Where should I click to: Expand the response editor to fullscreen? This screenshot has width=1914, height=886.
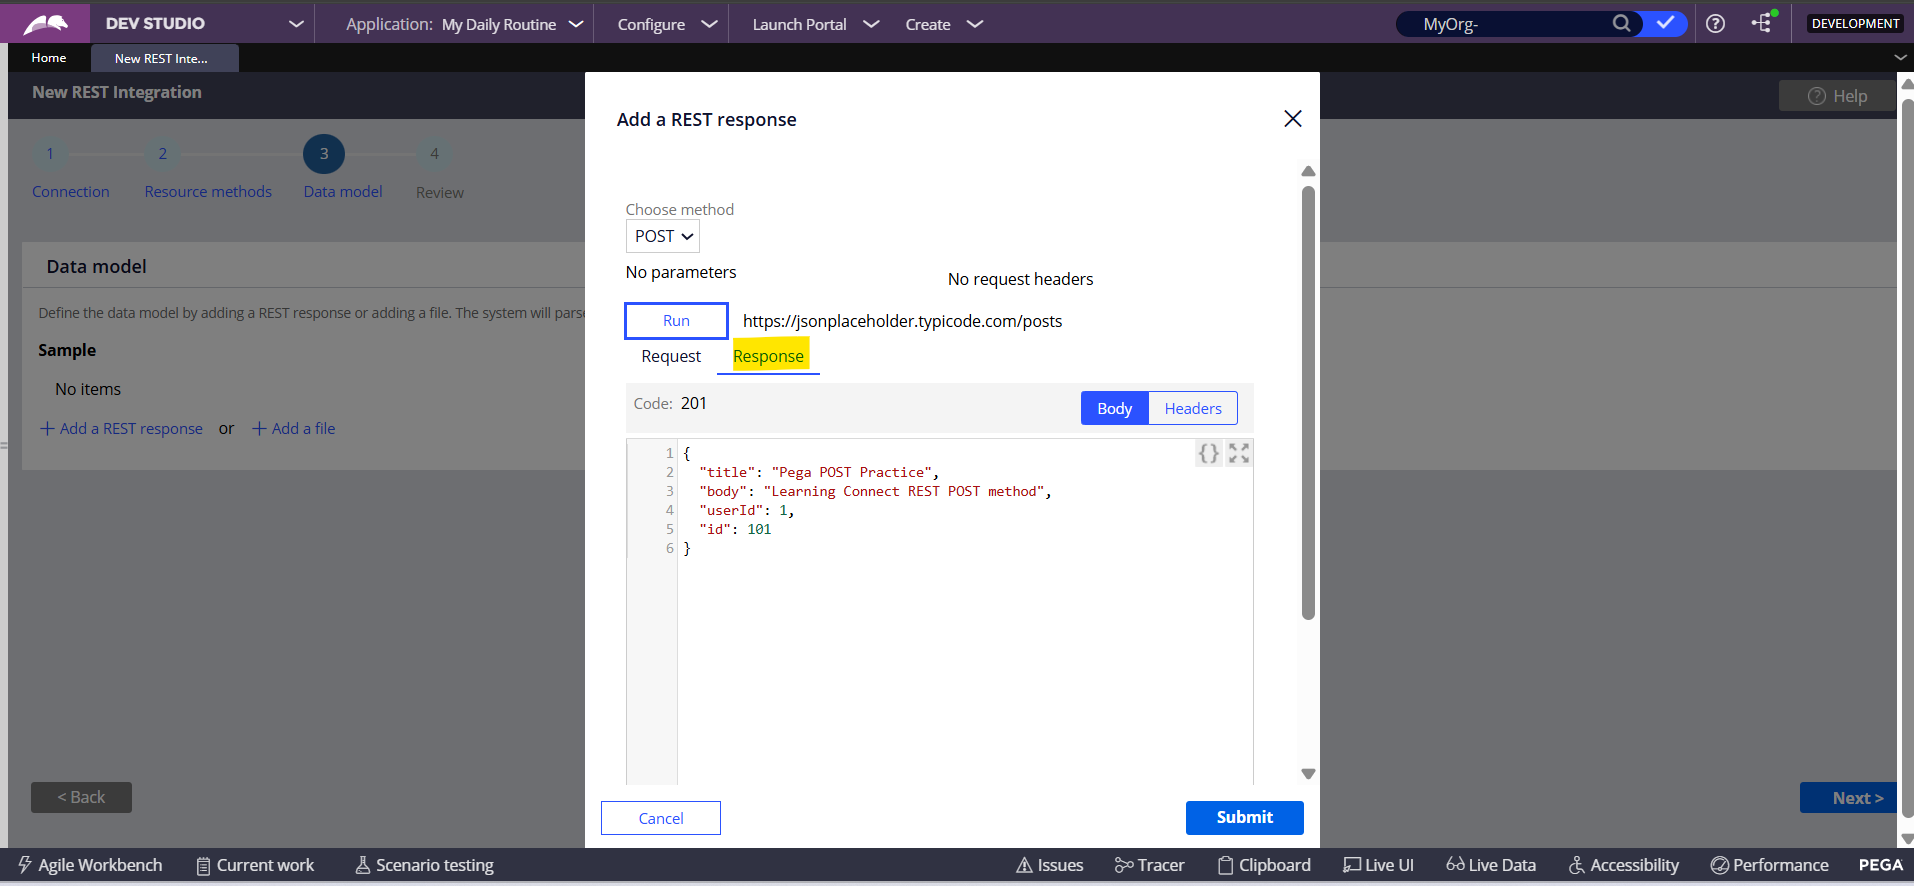click(1239, 454)
